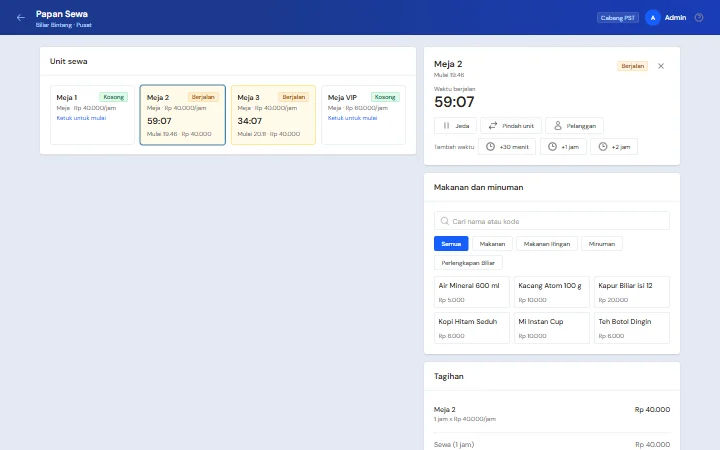Focus the Cari nama atau kode field

pyautogui.click(x=551, y=221)
